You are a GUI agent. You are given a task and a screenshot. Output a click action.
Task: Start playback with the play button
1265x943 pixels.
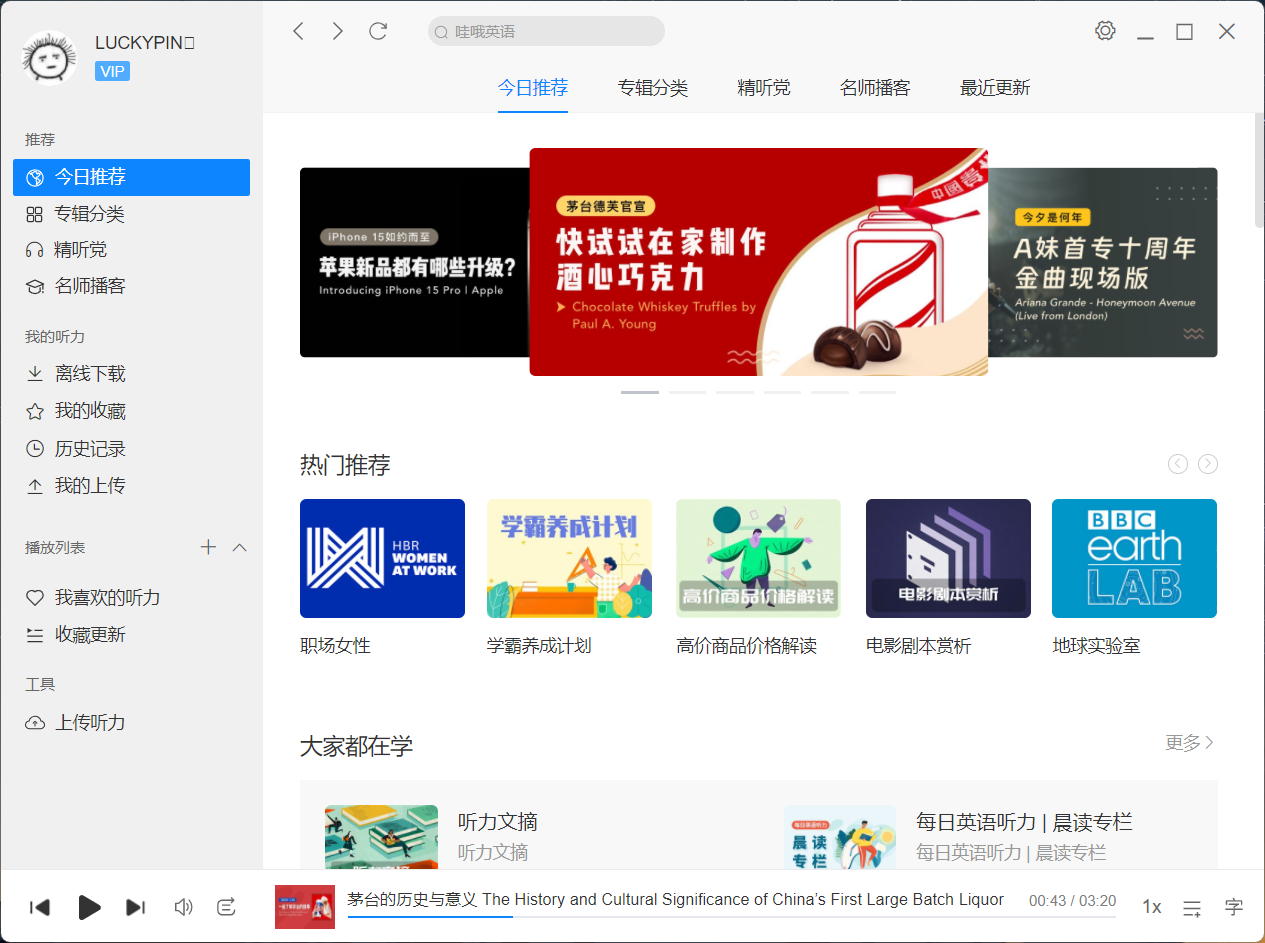tap(89, 907)
